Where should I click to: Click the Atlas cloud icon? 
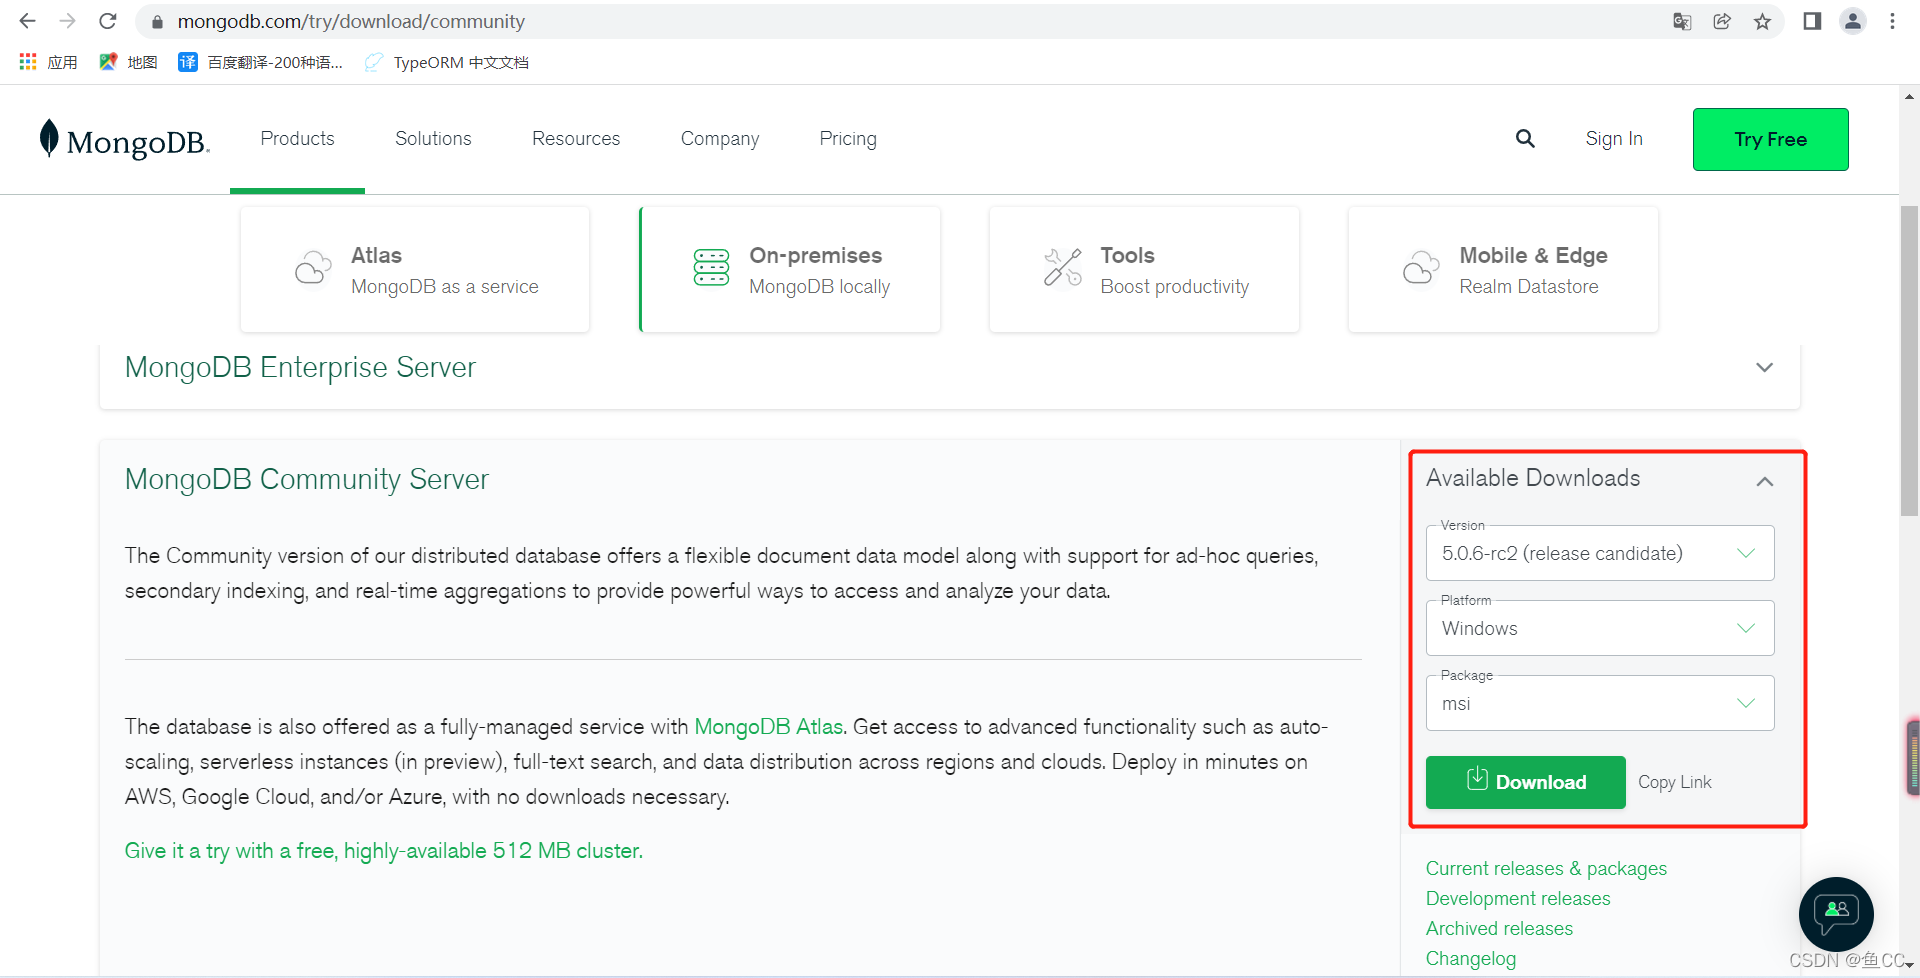[x=313, y=268]
